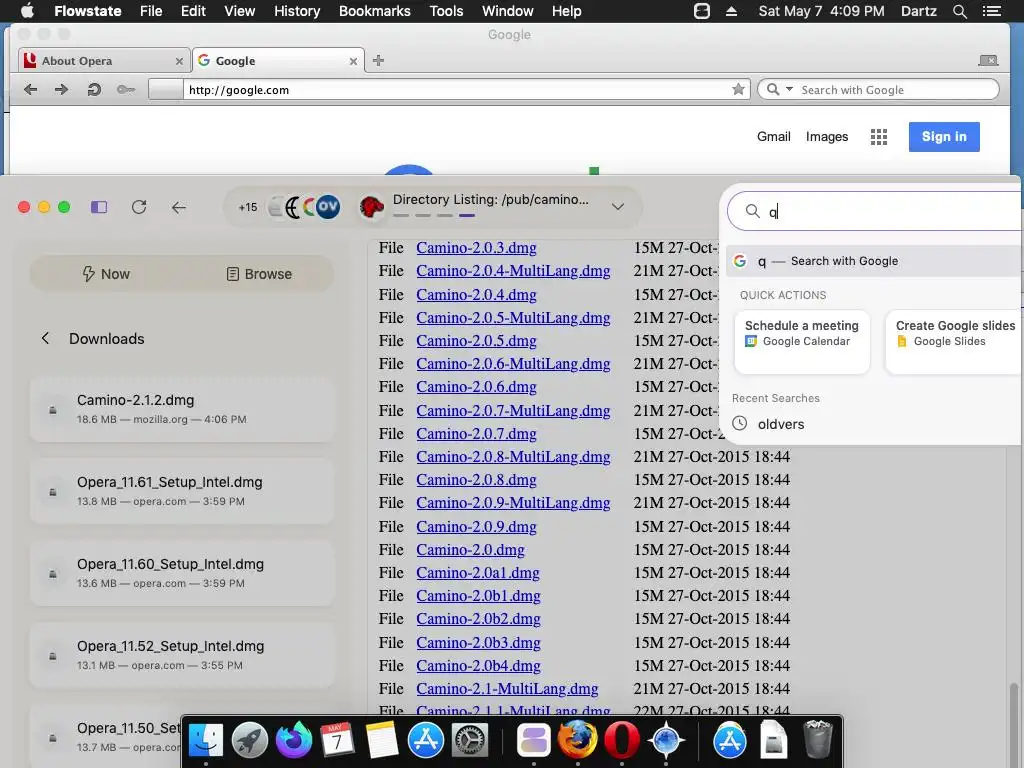Open the Camino-2.1.2.dmg download entry
The image size is (1024, 768).
click(x=182, y=409)
